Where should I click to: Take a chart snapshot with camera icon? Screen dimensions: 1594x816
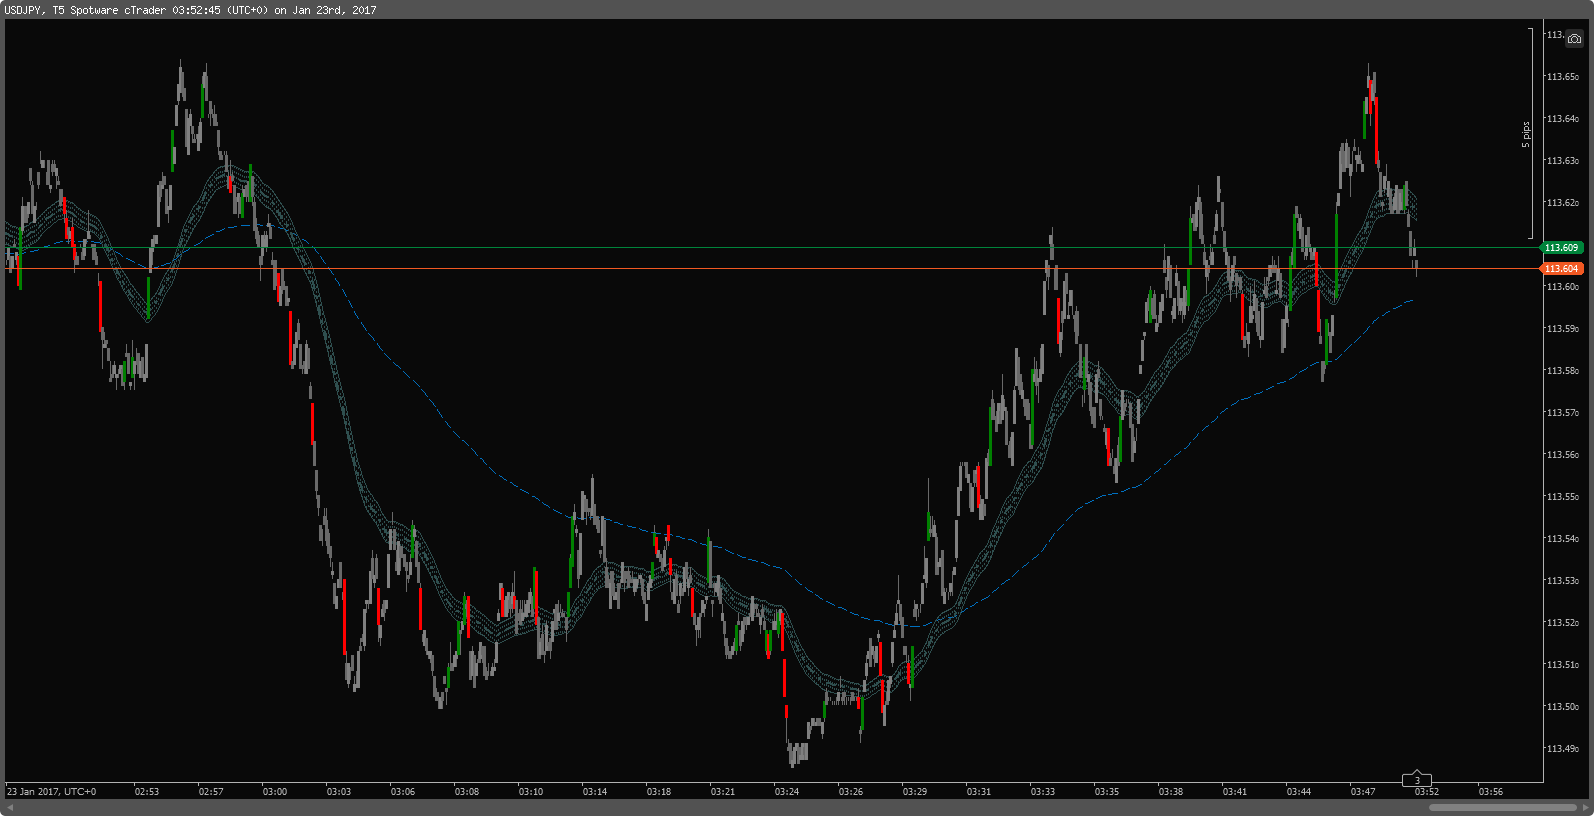1575,39
